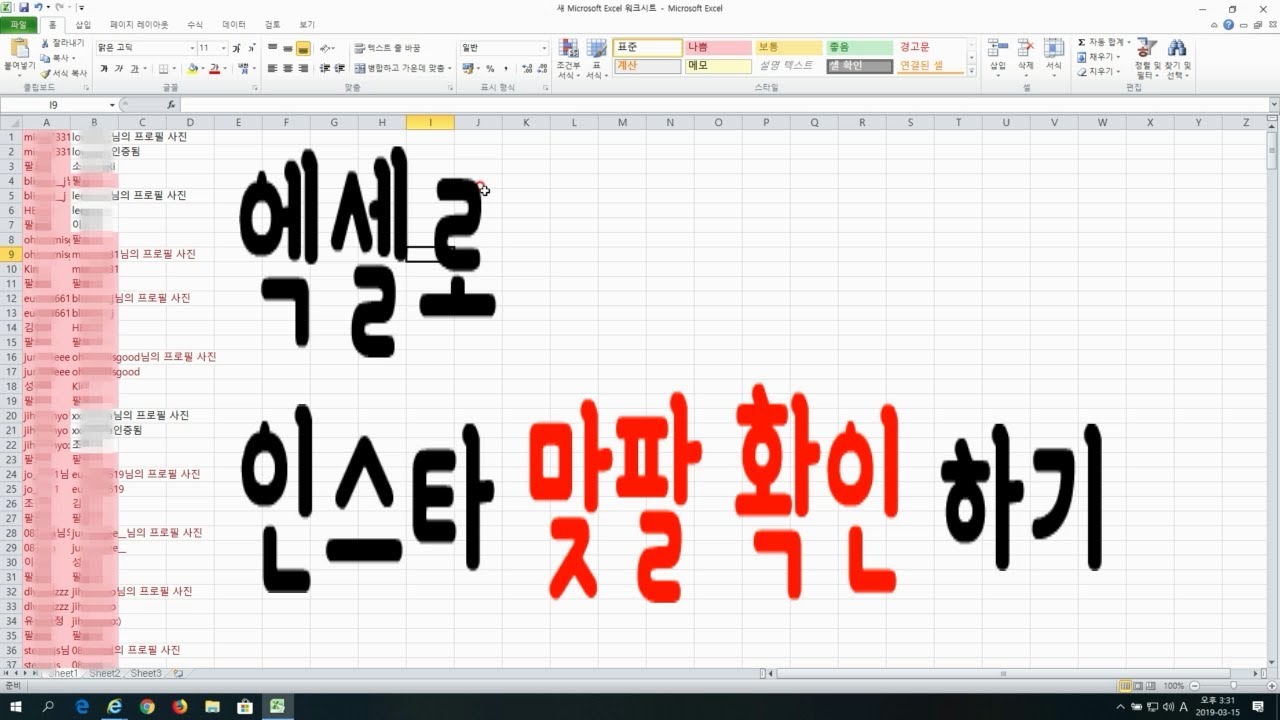The image size is (1280, 720).
Task: Click Insert cells (삽입)
Action: pyautogui.click(x=998, y=58)
